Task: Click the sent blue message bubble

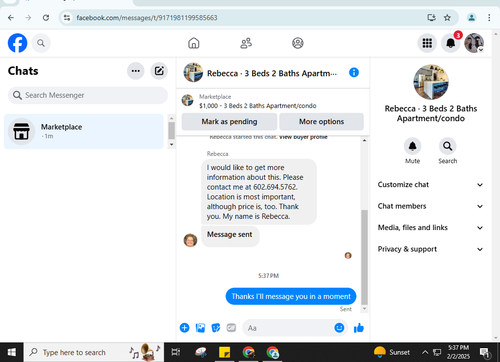Action: coord(291,296)
